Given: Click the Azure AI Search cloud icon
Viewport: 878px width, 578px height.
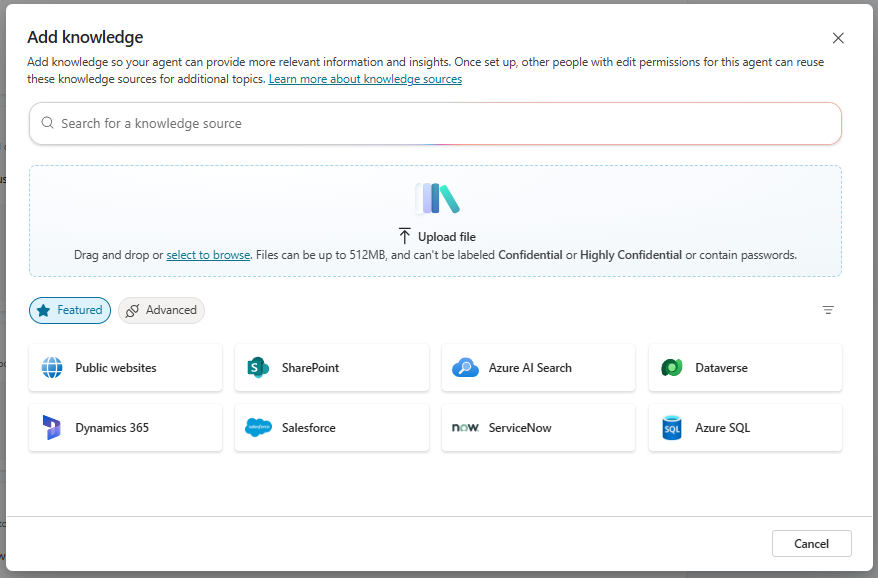Looking at the screenshot, I should pyautogui.click(x=465, y=368).
